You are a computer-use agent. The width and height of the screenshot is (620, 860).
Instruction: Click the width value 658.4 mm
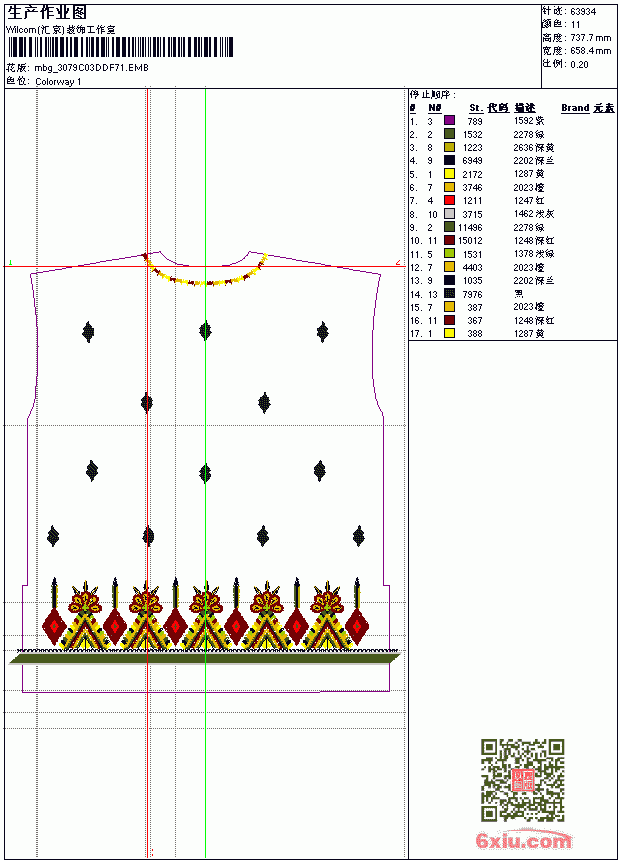tap(590, 51)
